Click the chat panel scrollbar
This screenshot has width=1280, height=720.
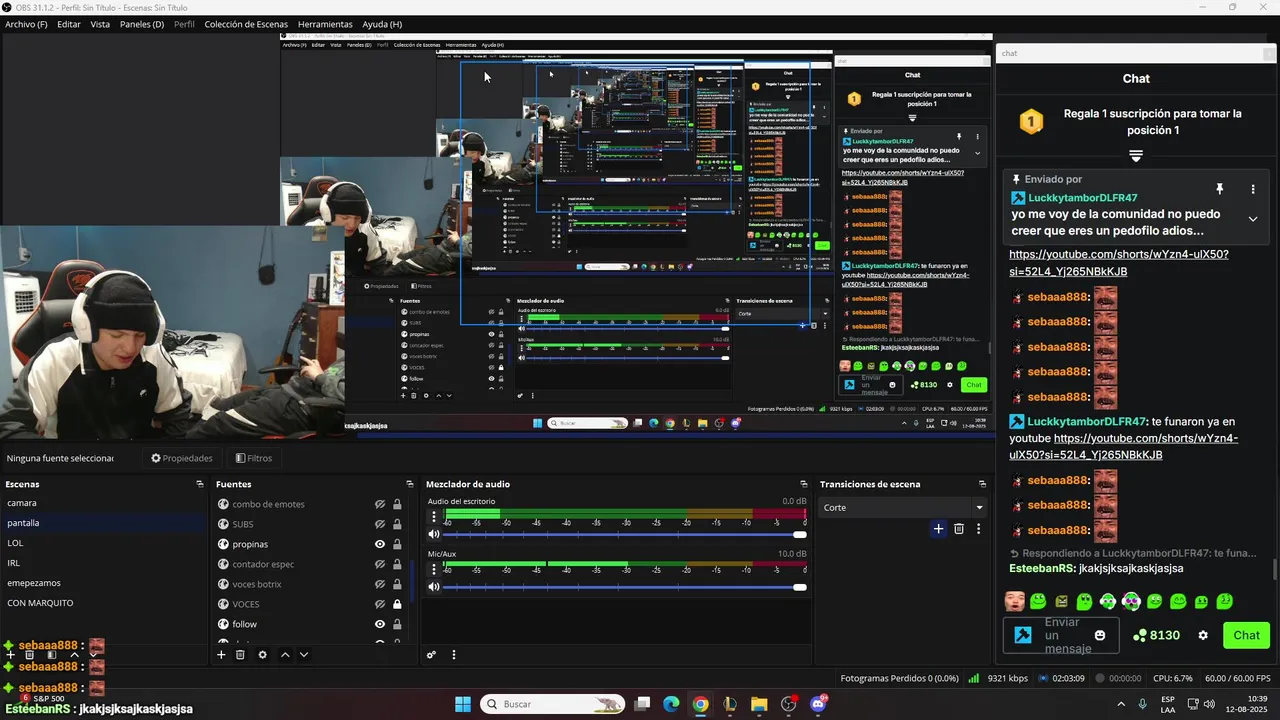click(1274, 569)
